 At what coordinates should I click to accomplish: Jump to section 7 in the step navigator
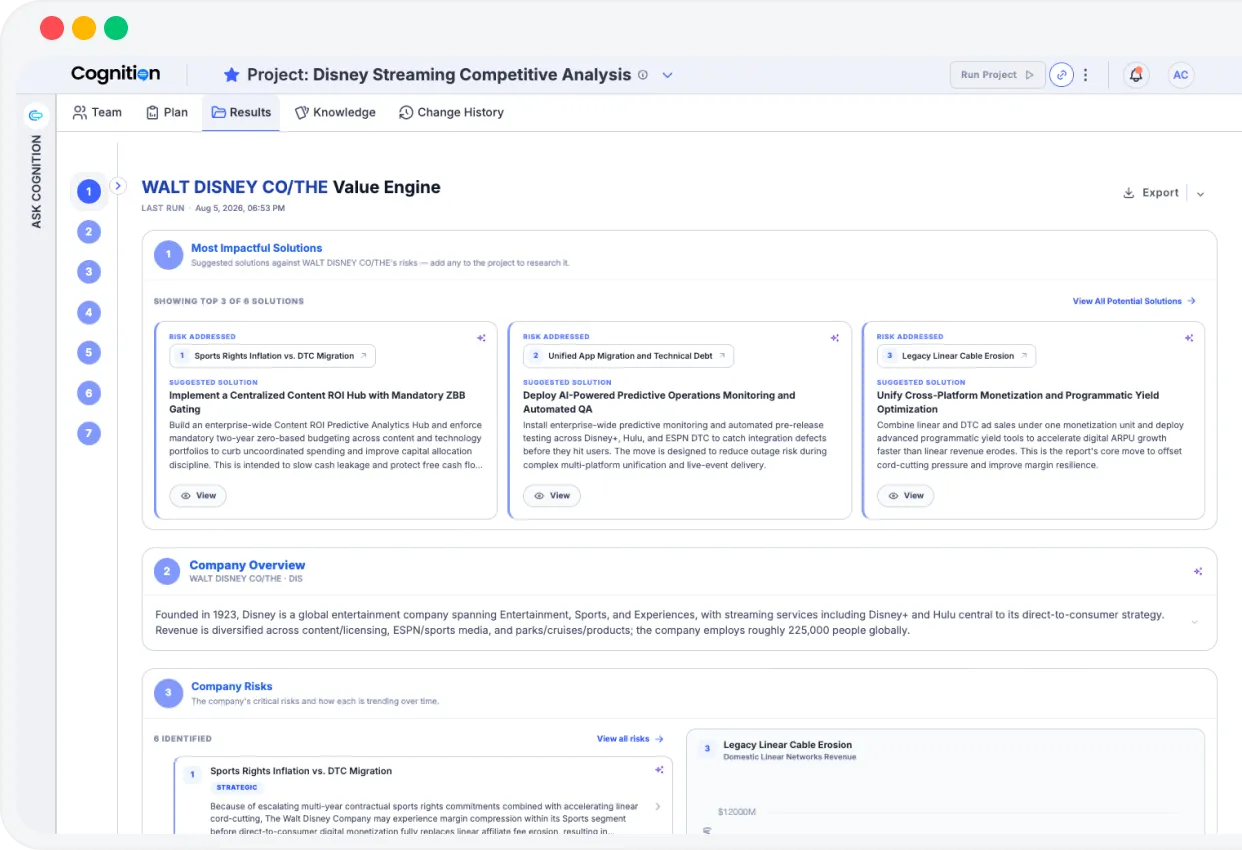coord(89,434)
